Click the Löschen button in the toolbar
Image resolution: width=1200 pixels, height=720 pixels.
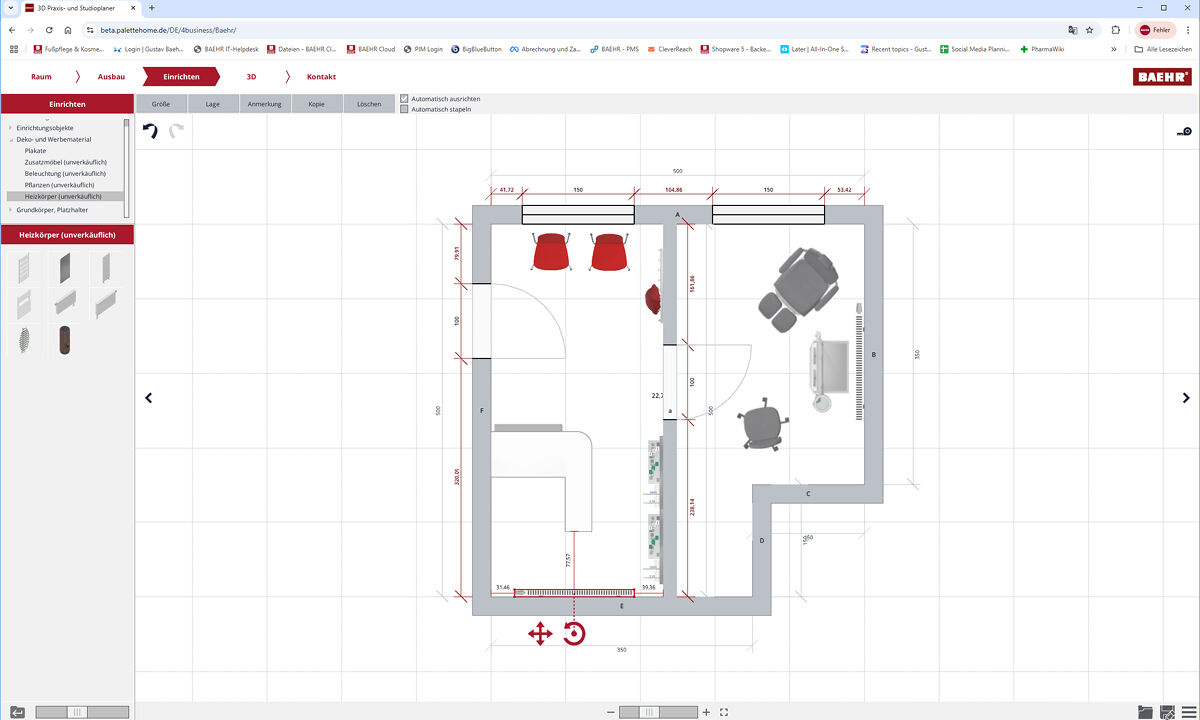pyautogui.click(x=369, y=103)
